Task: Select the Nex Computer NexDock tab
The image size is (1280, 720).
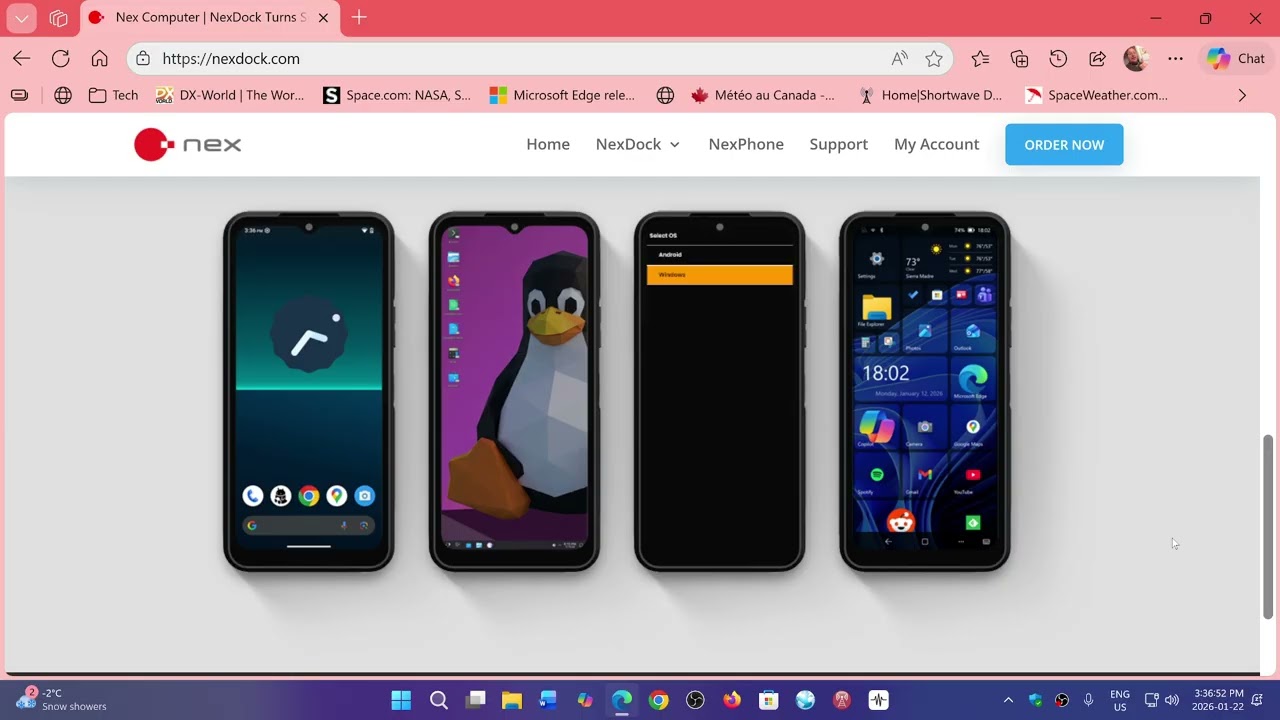Action: [210, 18]
